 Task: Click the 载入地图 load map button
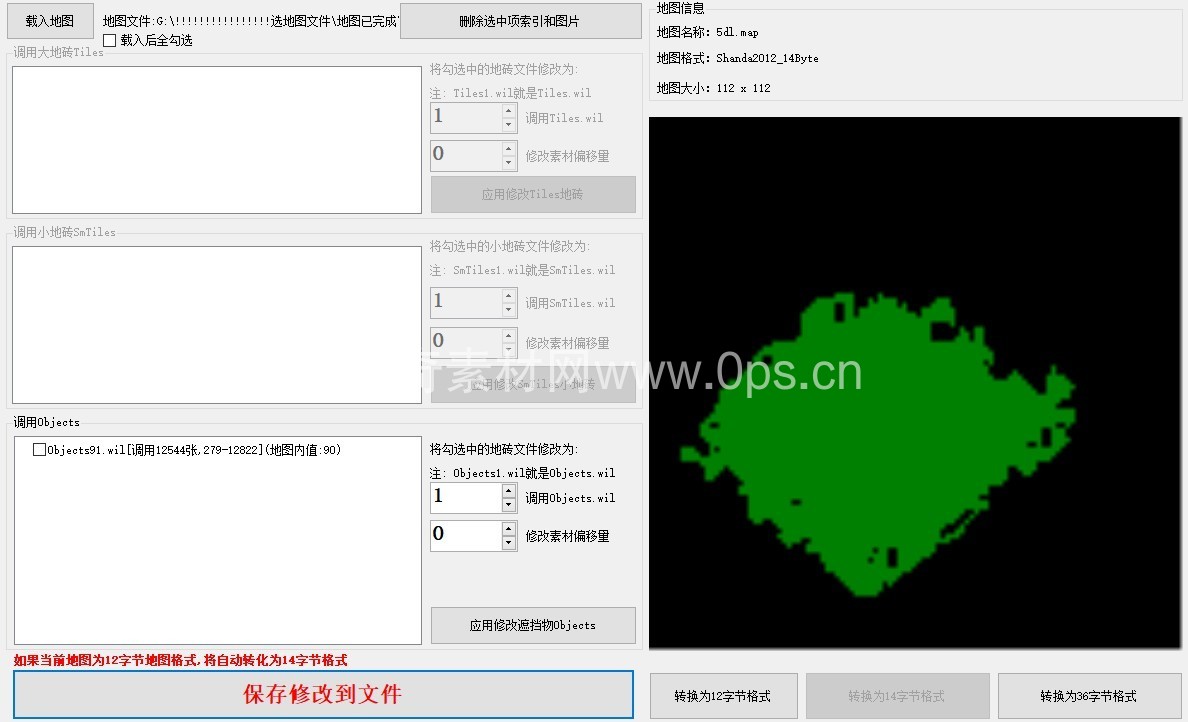coord(50,21)
